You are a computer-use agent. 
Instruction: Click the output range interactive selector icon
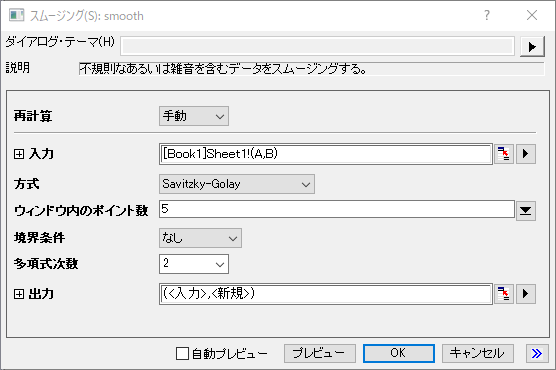tap(504, 294)
